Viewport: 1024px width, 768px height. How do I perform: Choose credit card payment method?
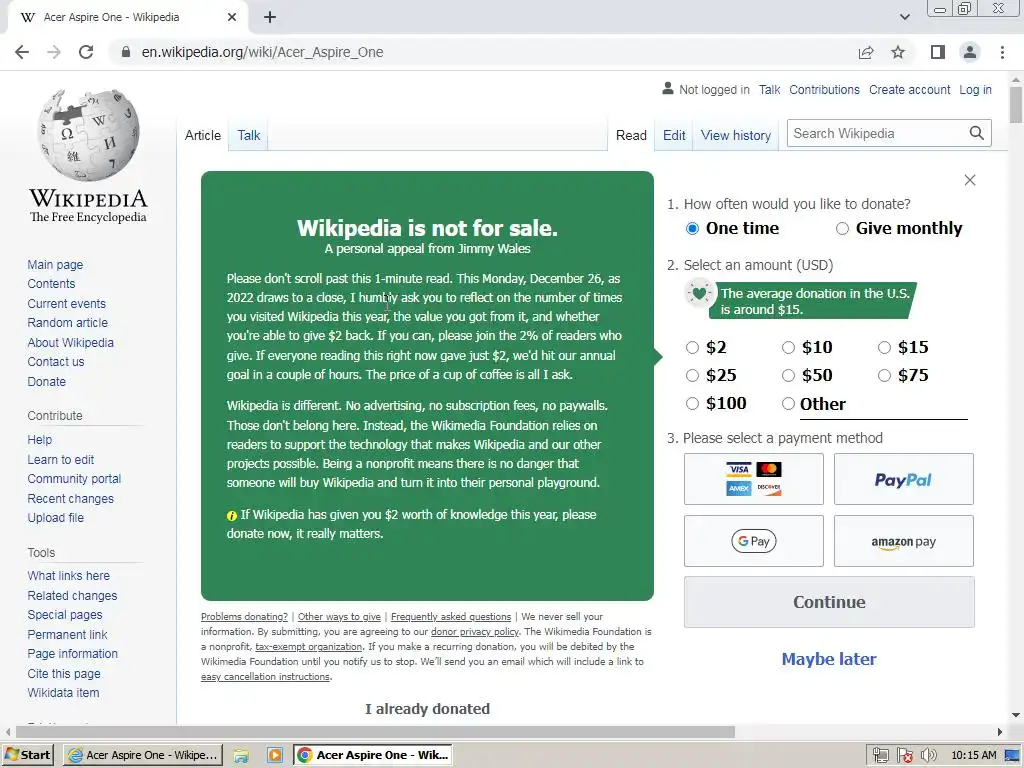[x=754, y=479]
